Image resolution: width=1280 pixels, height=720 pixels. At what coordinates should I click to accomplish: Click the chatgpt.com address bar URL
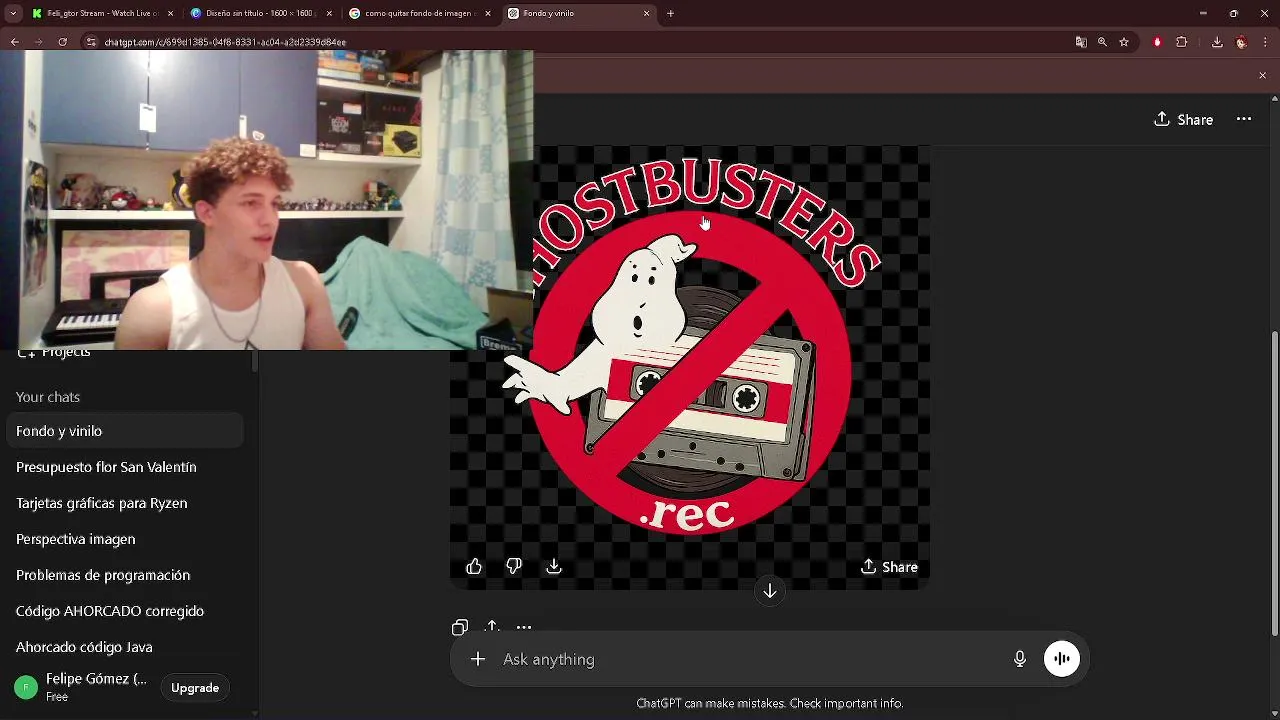pyautogui.click(x=225, y=42)
